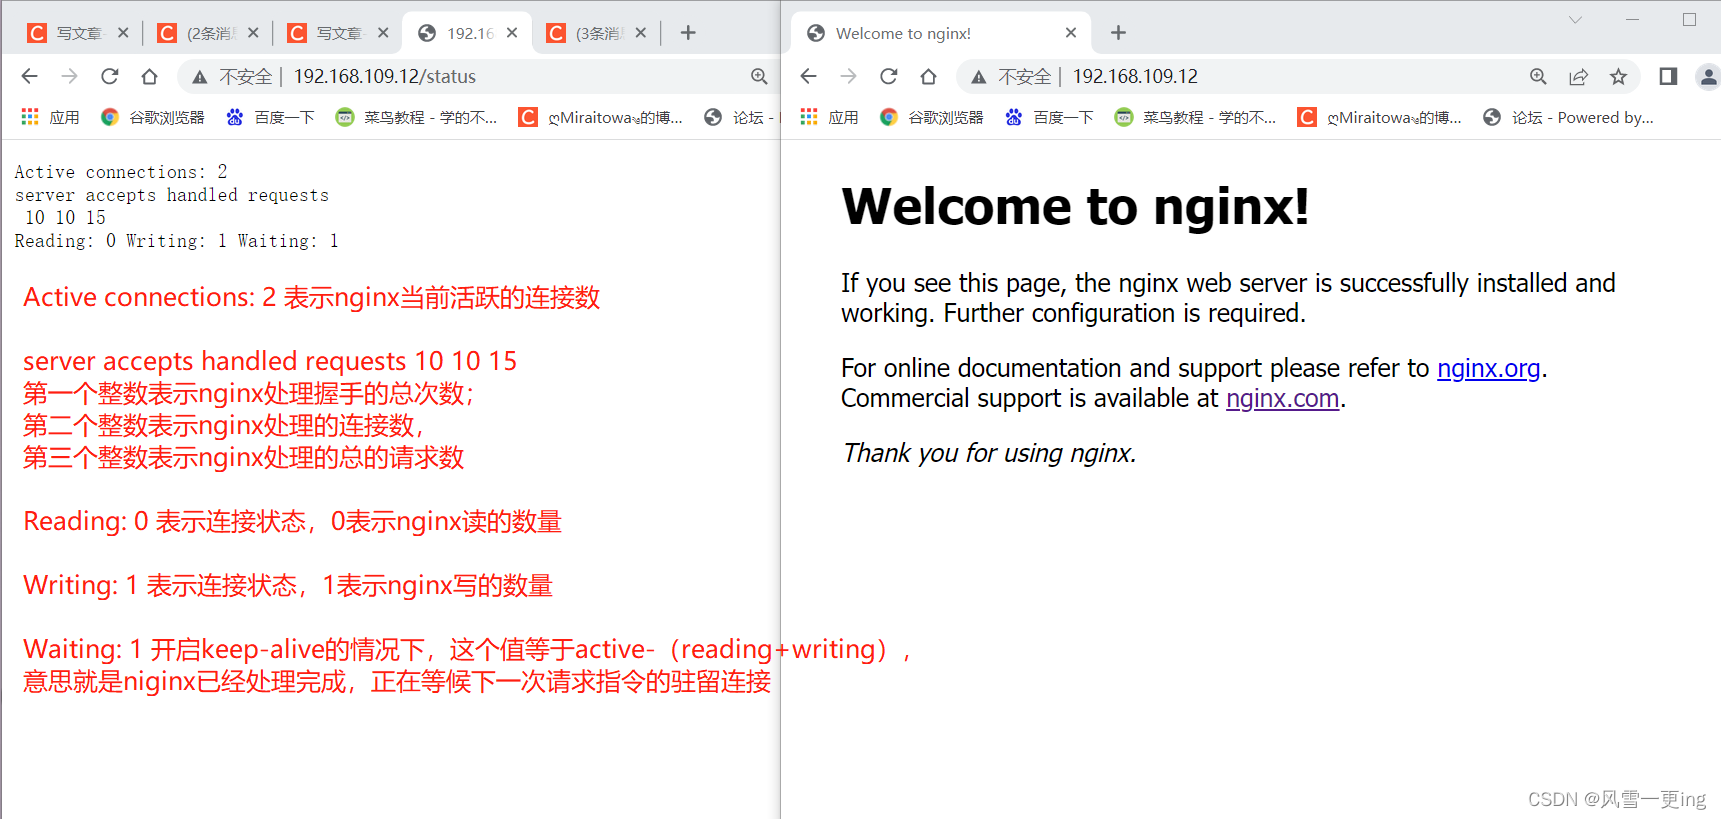Open 百度一下 bookmark in the left window
The width and height of the screenshot is (1721, 819).
270,117
